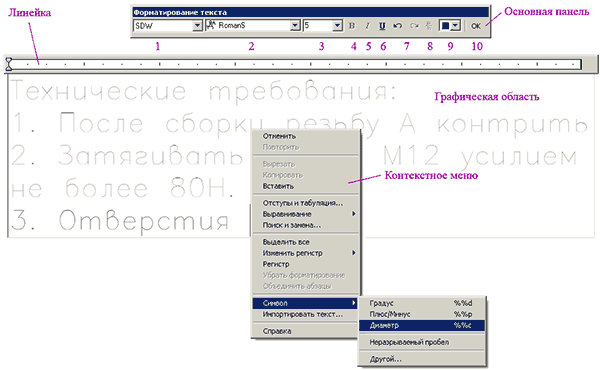Choose Выделить все in the context menu
The width and height of the screenshot is (600, 370).
[x=305, y=242]
